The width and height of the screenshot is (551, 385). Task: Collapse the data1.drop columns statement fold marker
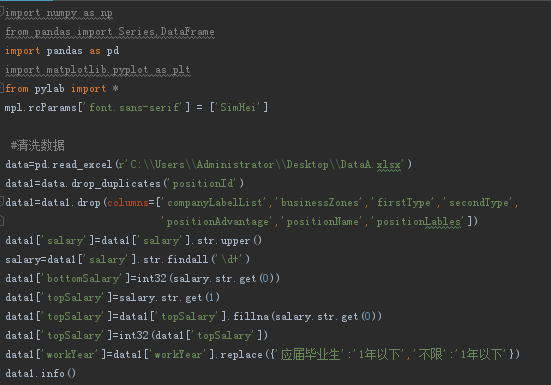(x=2, y=202)
